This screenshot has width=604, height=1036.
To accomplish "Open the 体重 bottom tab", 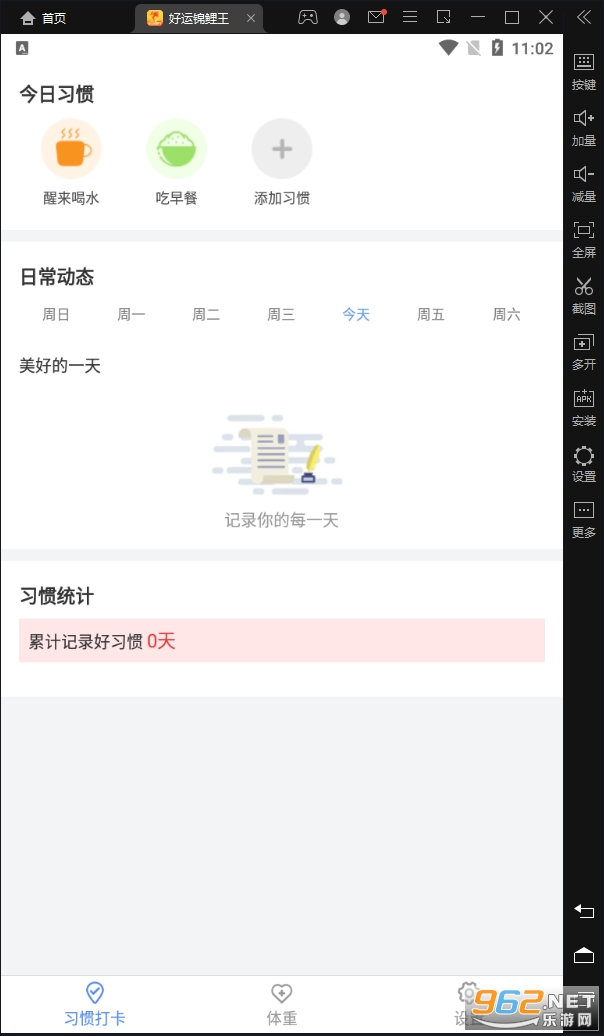I will pos(282,1004).
